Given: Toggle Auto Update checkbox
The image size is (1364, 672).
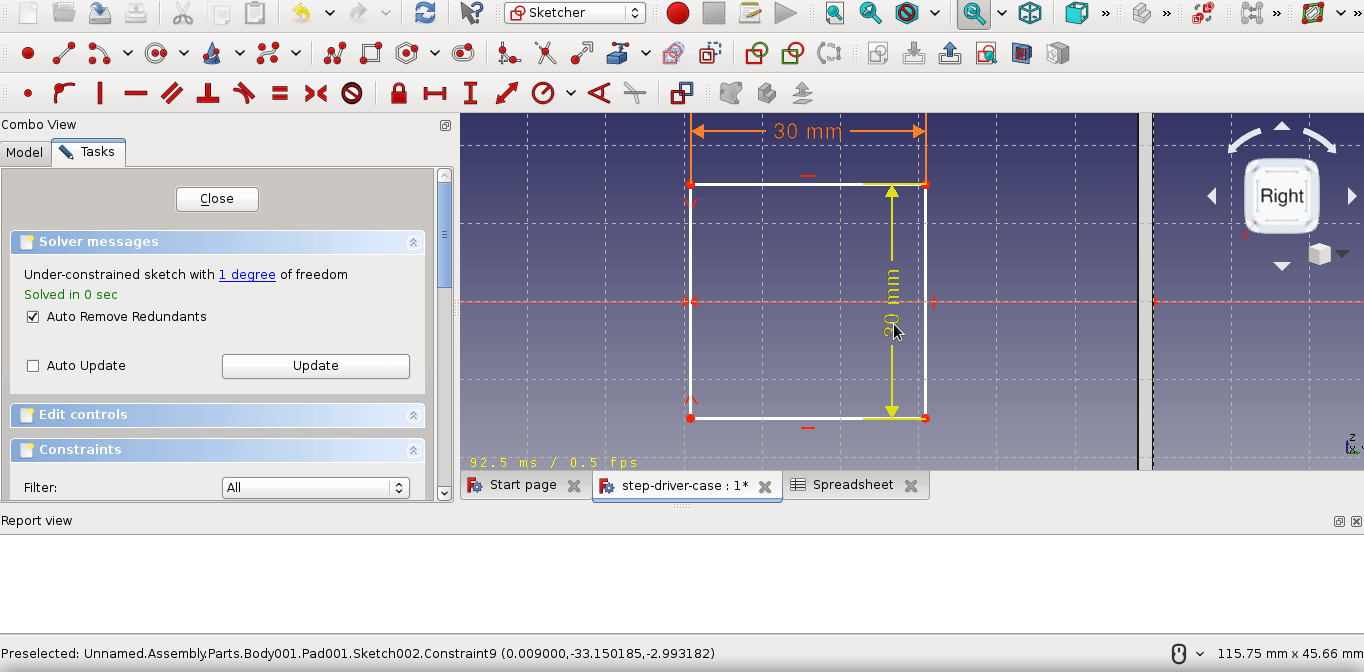Looking at the screenshot, I should (x=33, y=365).
